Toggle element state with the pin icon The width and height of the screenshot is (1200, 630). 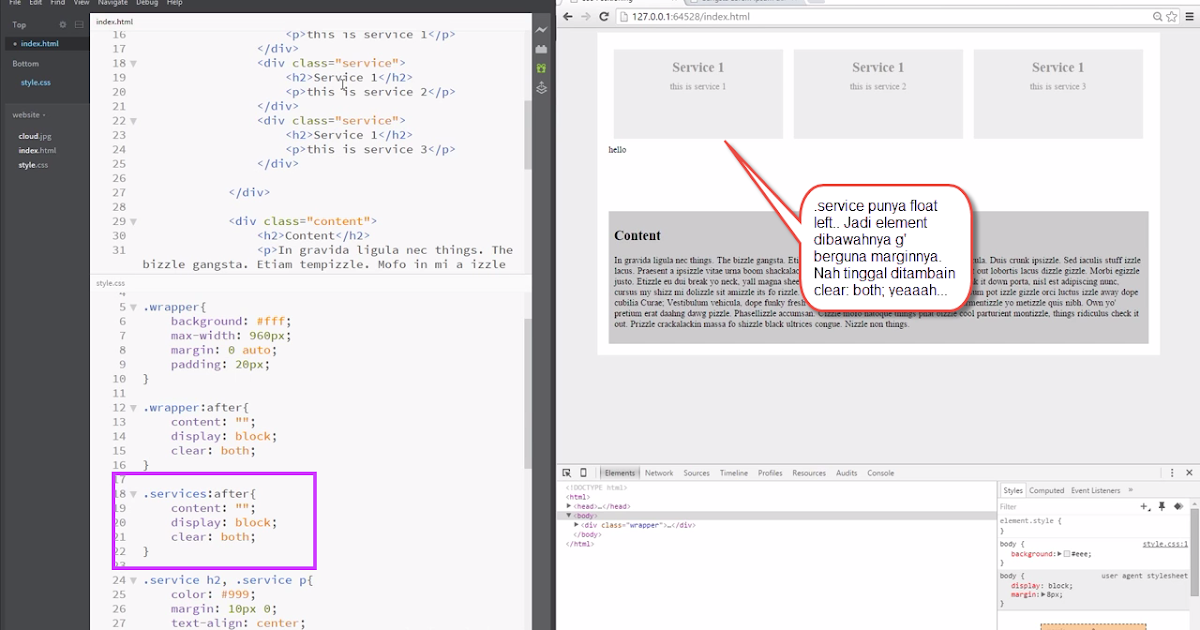click(x=1162, y=505)
